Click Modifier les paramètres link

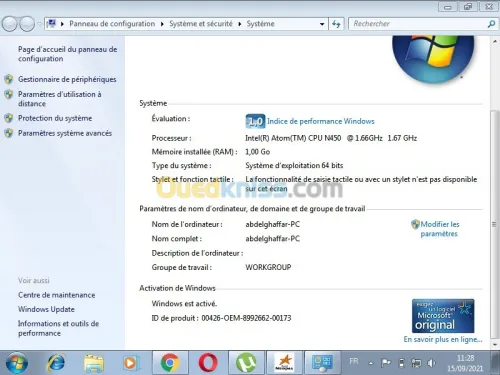coord(440,229)
